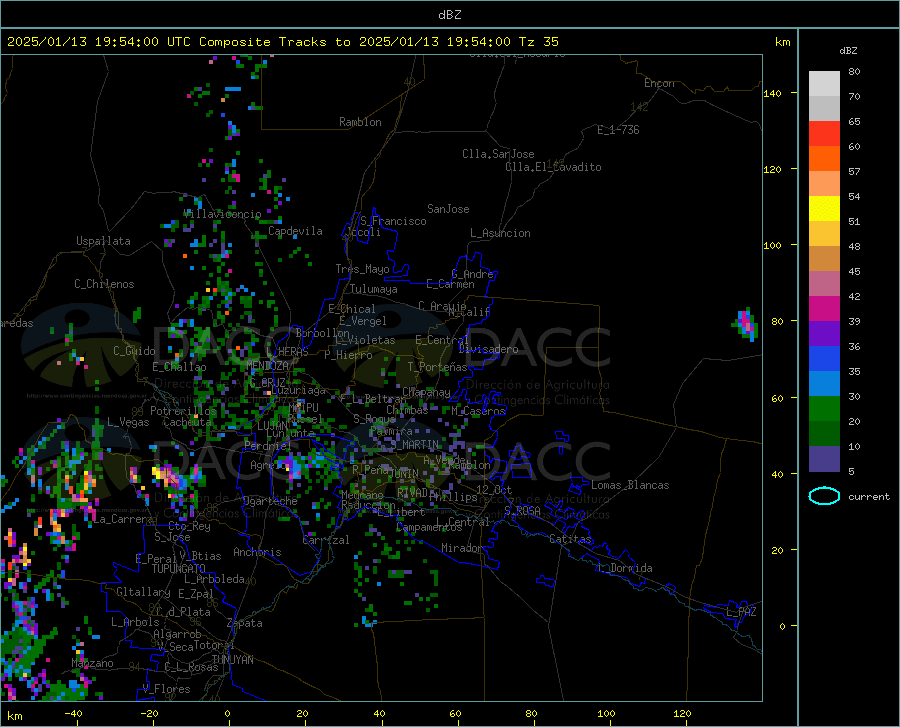Image resolution: width=900 pixels, height=727 pixels.
Task: Click the 'Uspallata' town label
Action: tap(103, 241)
